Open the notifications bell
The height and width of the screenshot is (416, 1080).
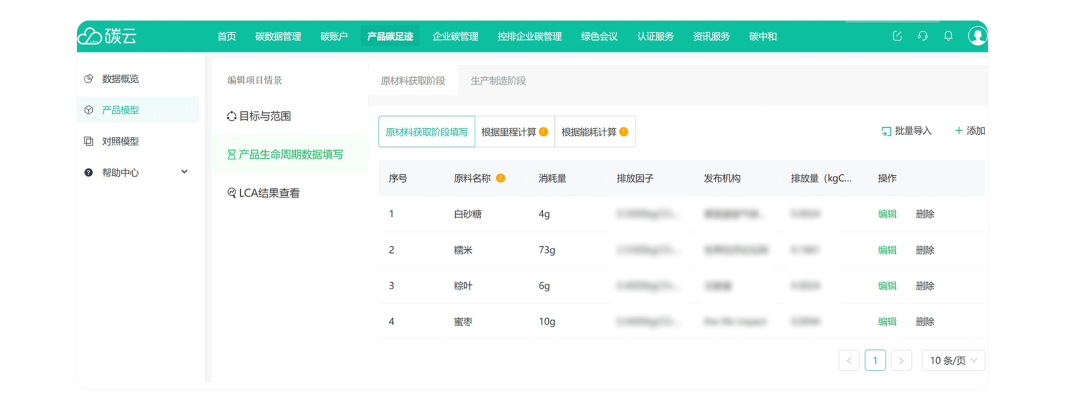pyautogui.click(x=949, y=36)
